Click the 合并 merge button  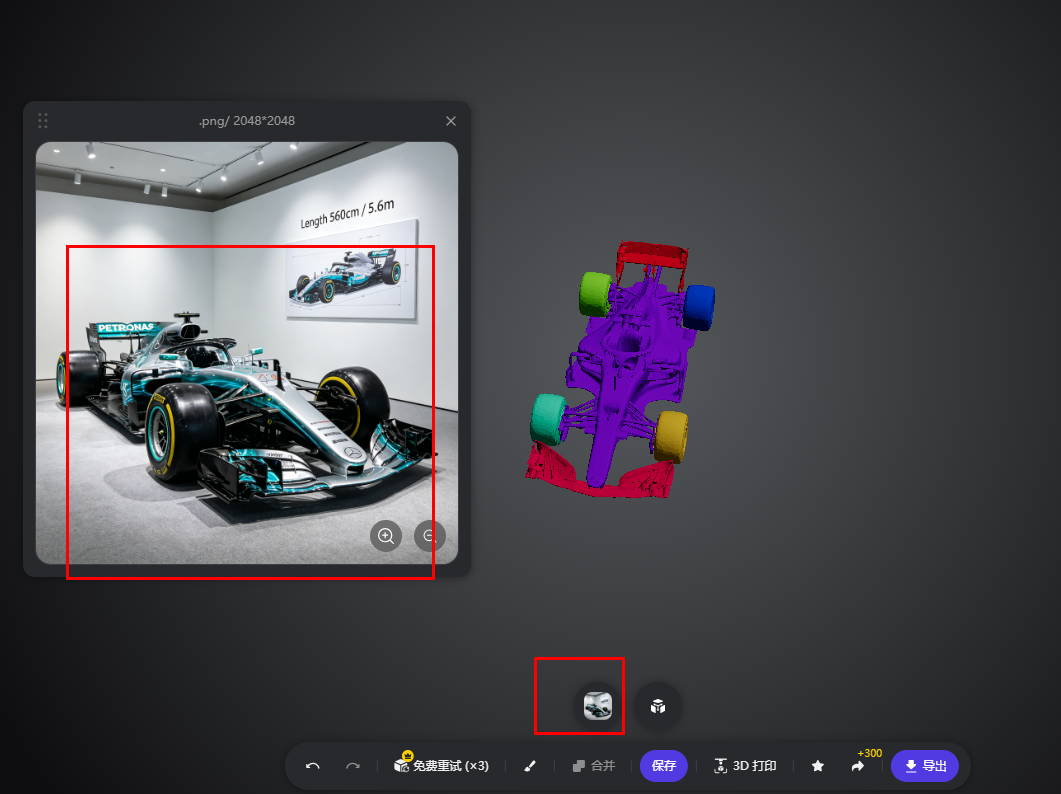pos(593,766)
